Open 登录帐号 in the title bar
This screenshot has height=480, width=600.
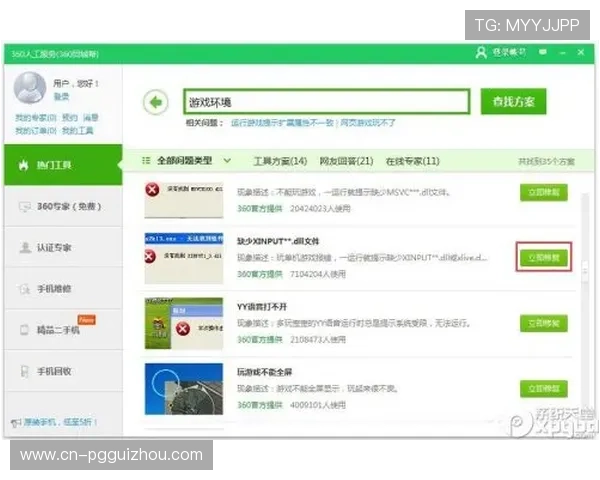[x=501, y=52]
